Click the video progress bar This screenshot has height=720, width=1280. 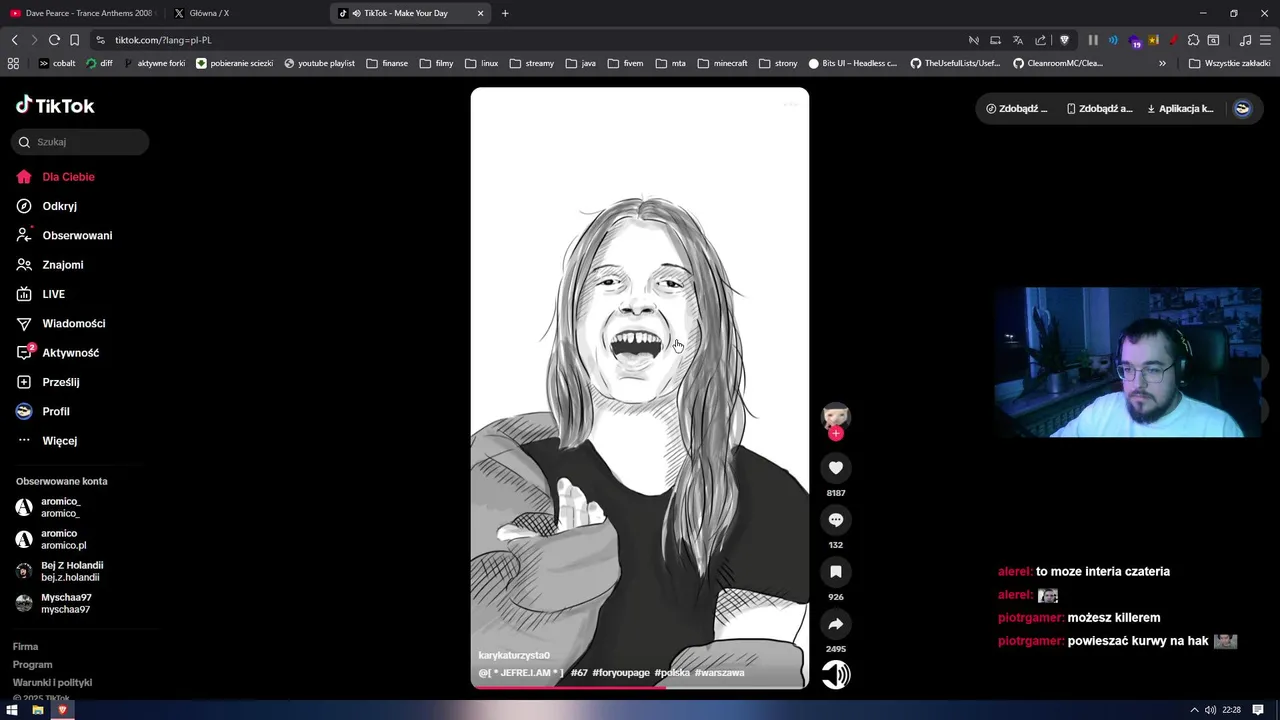(640, 686)
